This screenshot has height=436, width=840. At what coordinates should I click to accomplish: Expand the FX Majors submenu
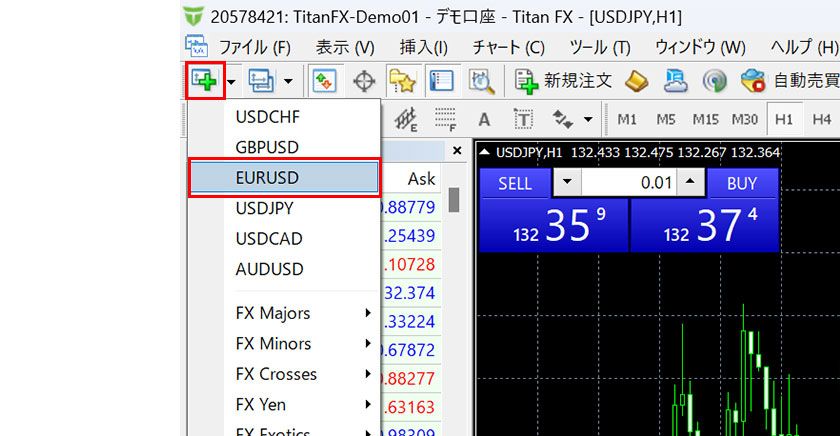click(x=284, y=313)
